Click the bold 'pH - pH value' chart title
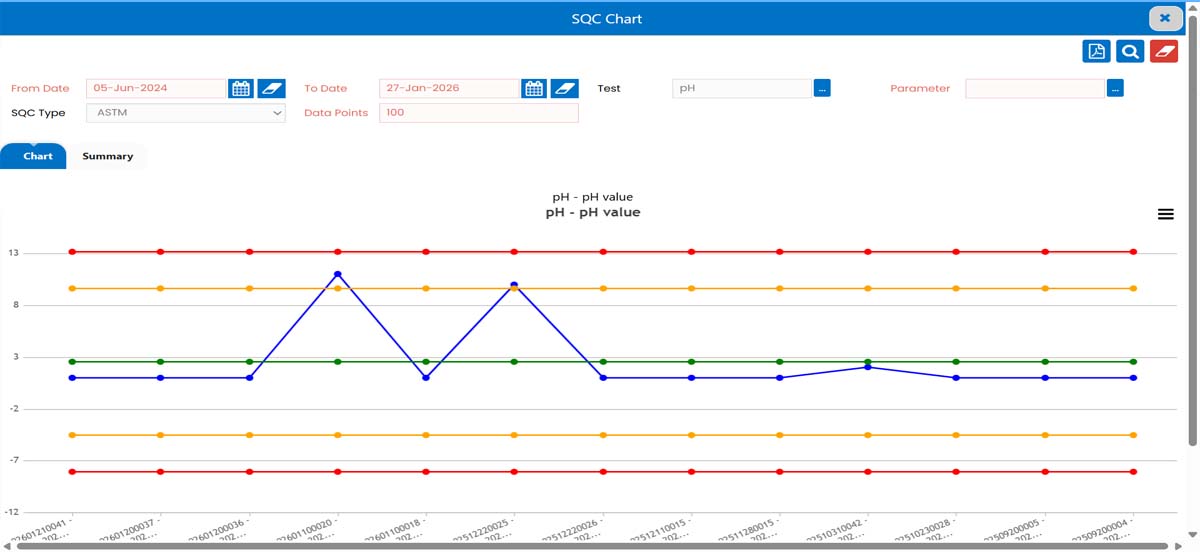Screen dimensions: 1200x552 [593, 212]
